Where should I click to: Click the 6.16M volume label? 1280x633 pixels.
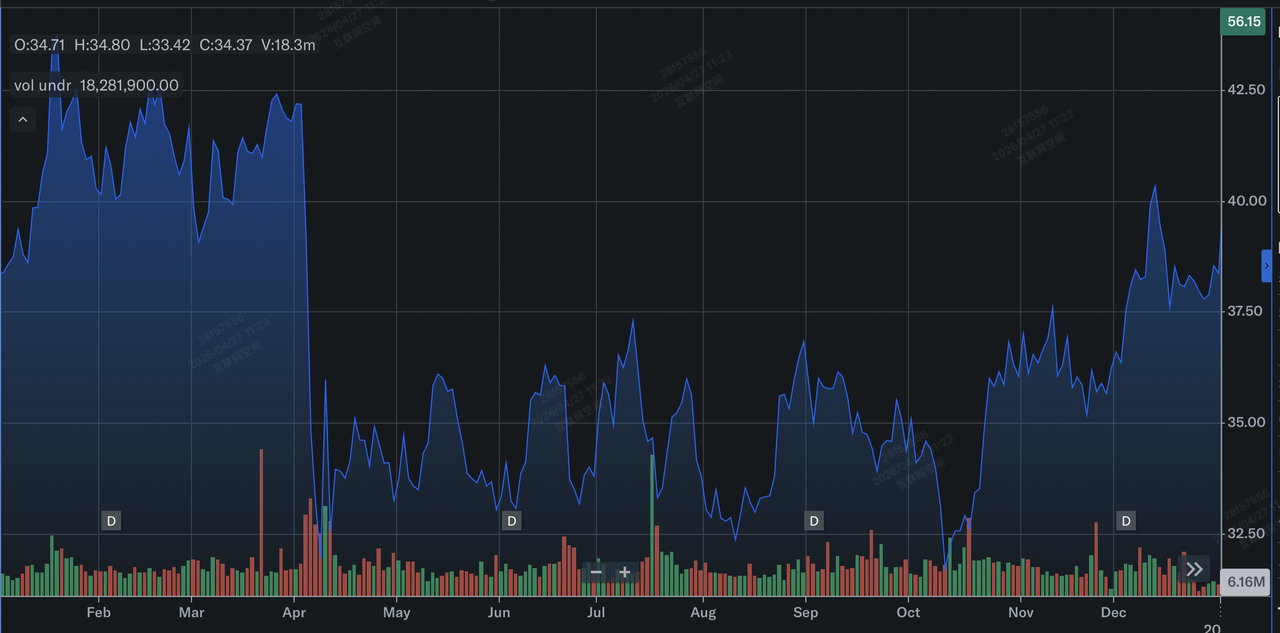[1246, 582]
